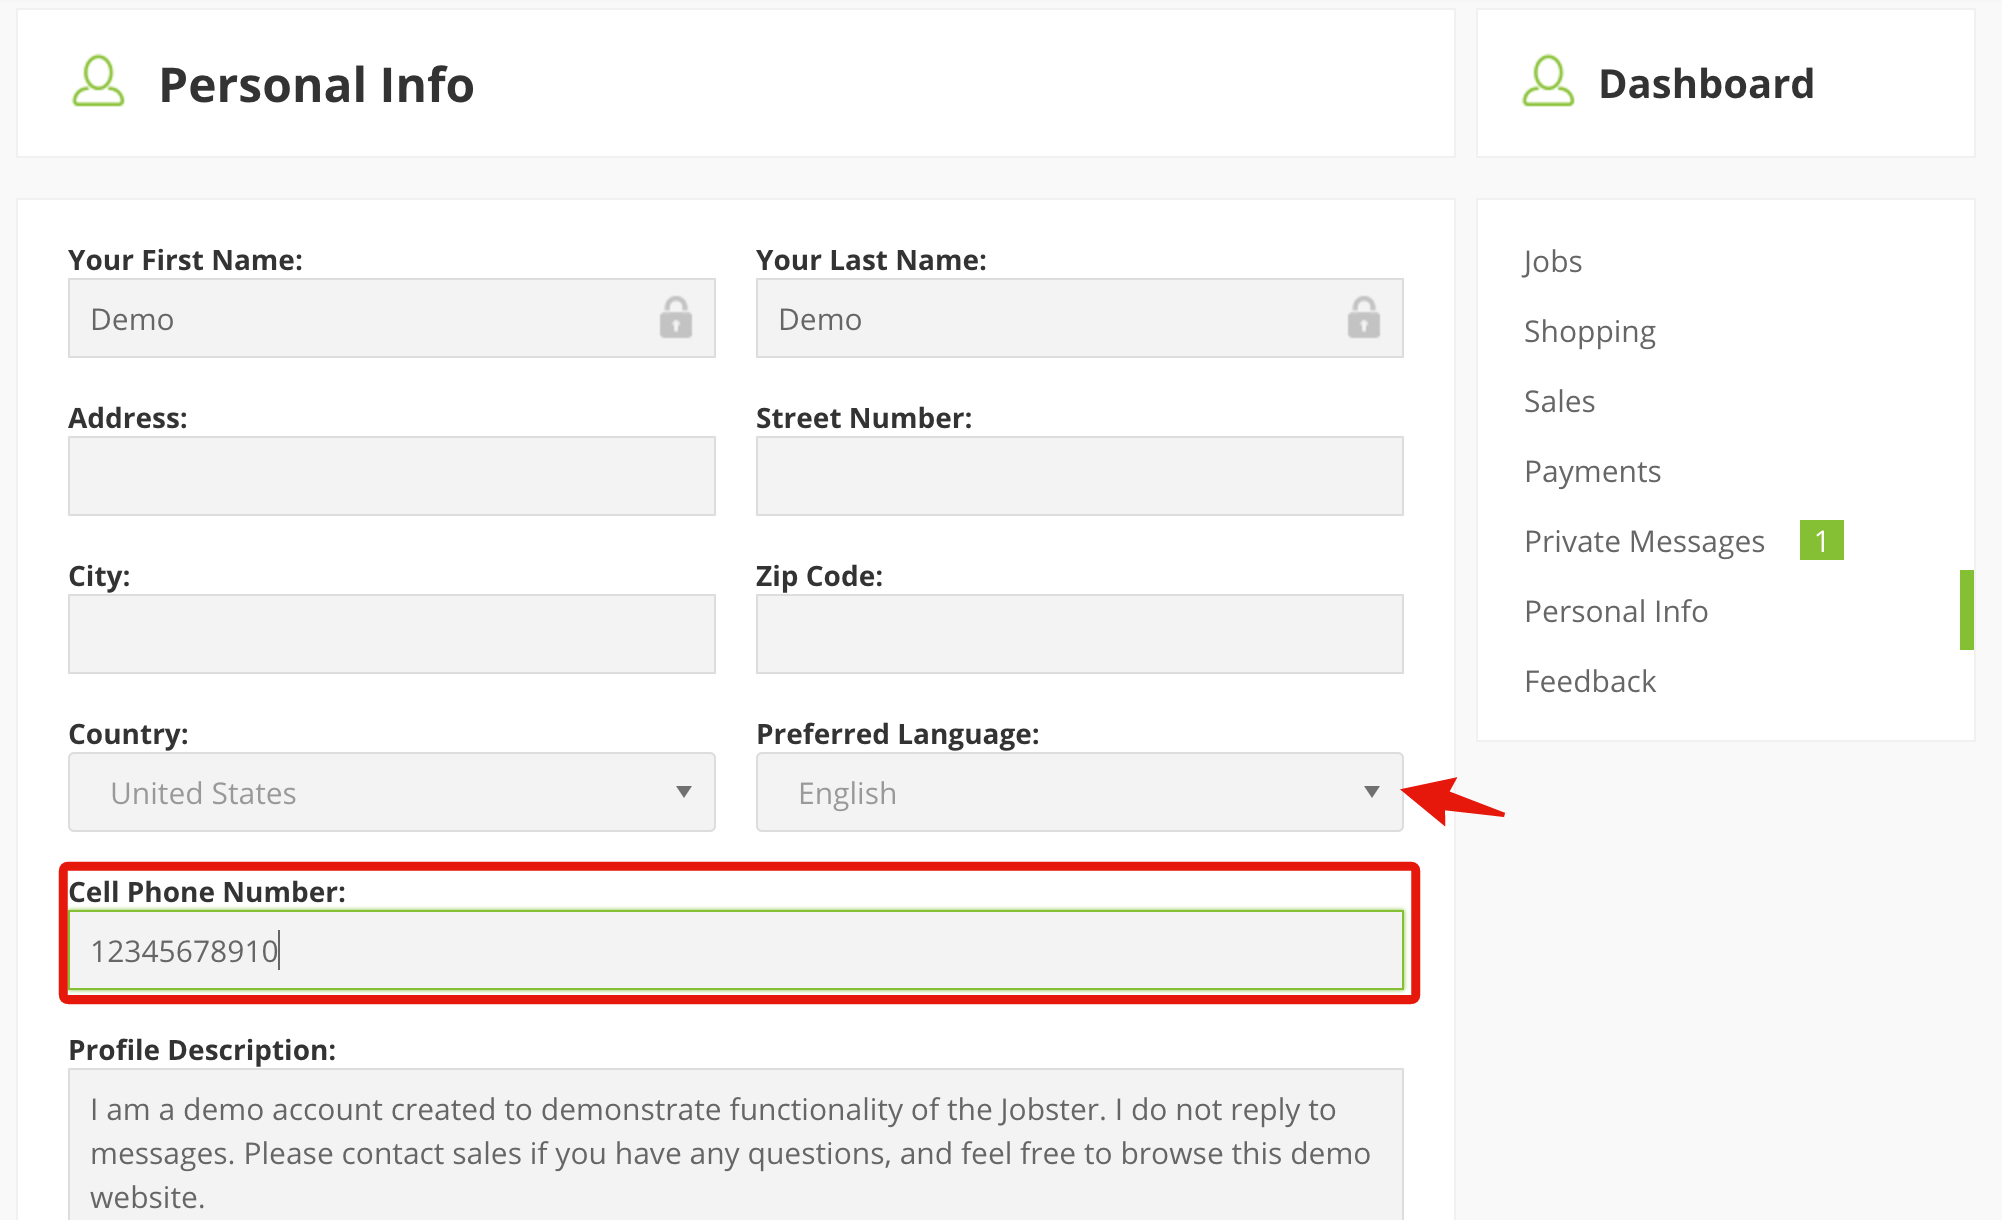Click the Profile Description label
Viewport: 2002px width, 1220px height.
coord(202,1050)
